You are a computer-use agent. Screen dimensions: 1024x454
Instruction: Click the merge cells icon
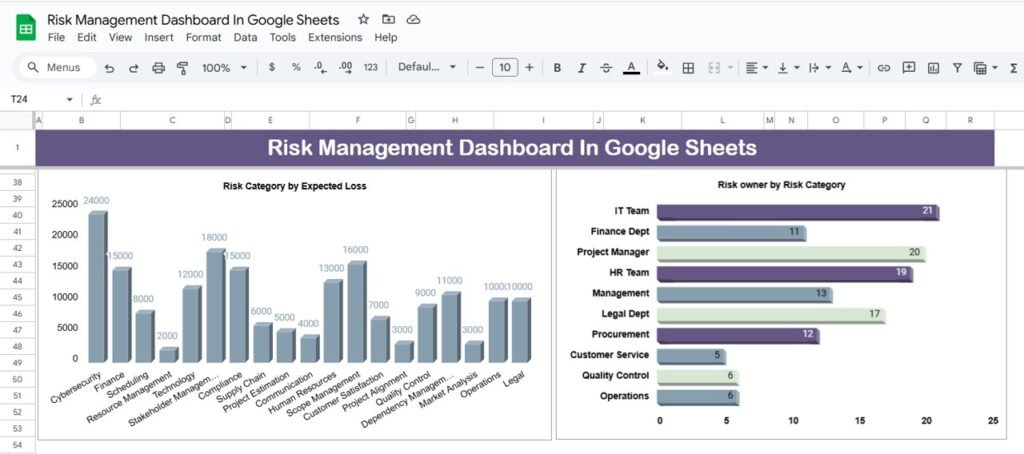point(714,67)
